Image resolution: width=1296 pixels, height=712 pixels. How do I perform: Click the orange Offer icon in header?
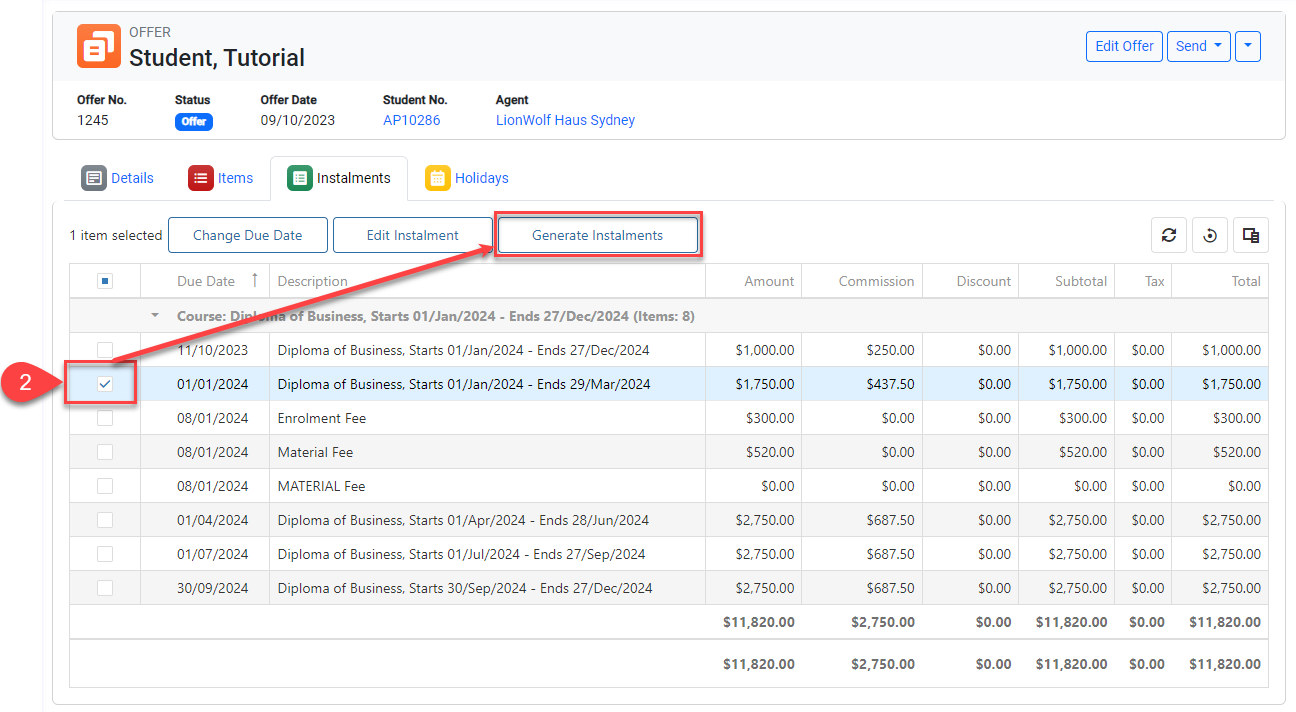point(98,46)
